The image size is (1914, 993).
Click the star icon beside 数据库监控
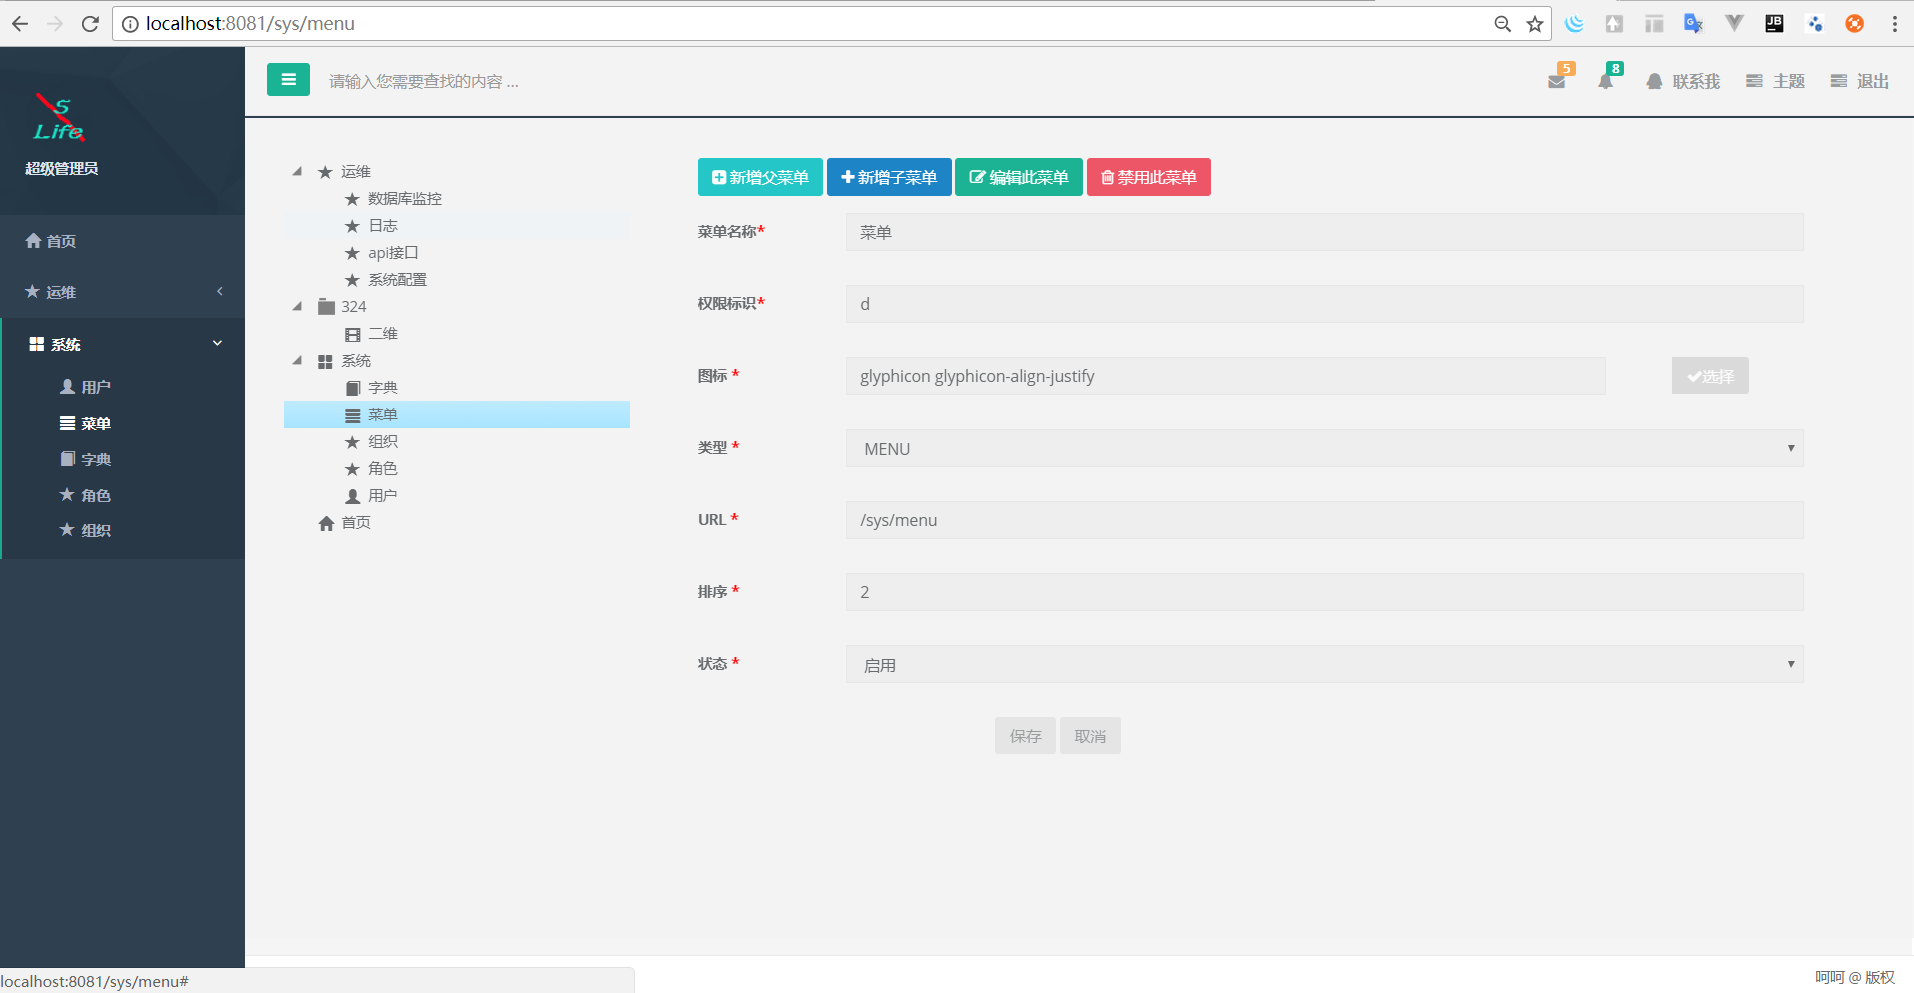click(352, 199)
